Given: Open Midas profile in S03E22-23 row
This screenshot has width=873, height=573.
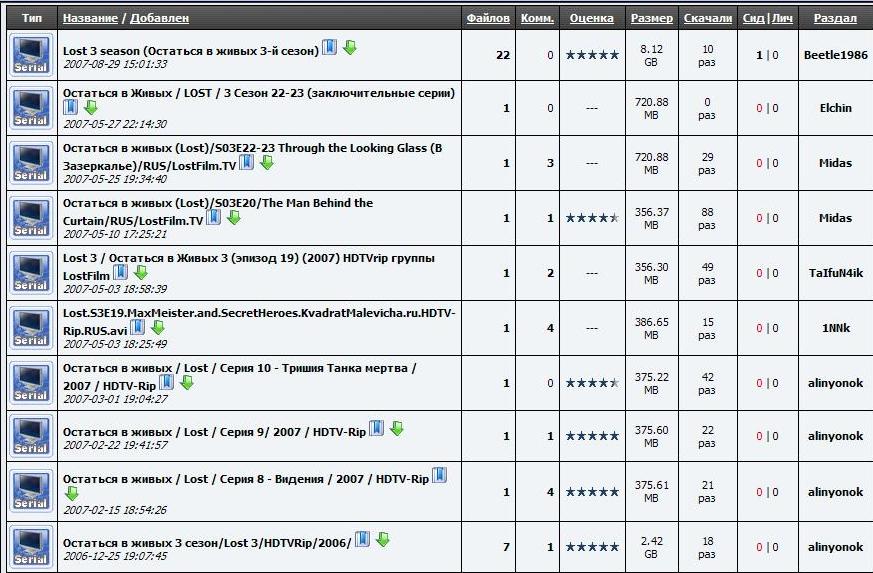Looking at the screenshot, I should (835, 163).
